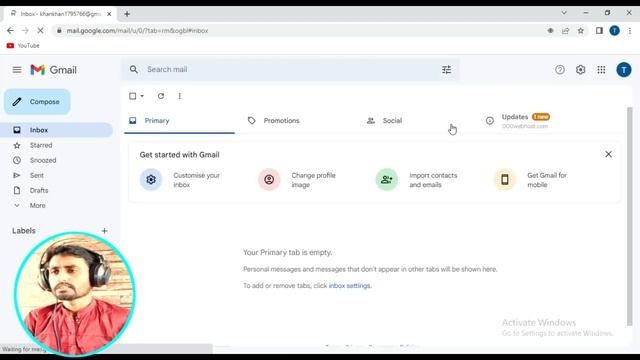Click the Get Gmail for mobile icon
Viewport: 640px width, 360px height.
pos(505,180)
